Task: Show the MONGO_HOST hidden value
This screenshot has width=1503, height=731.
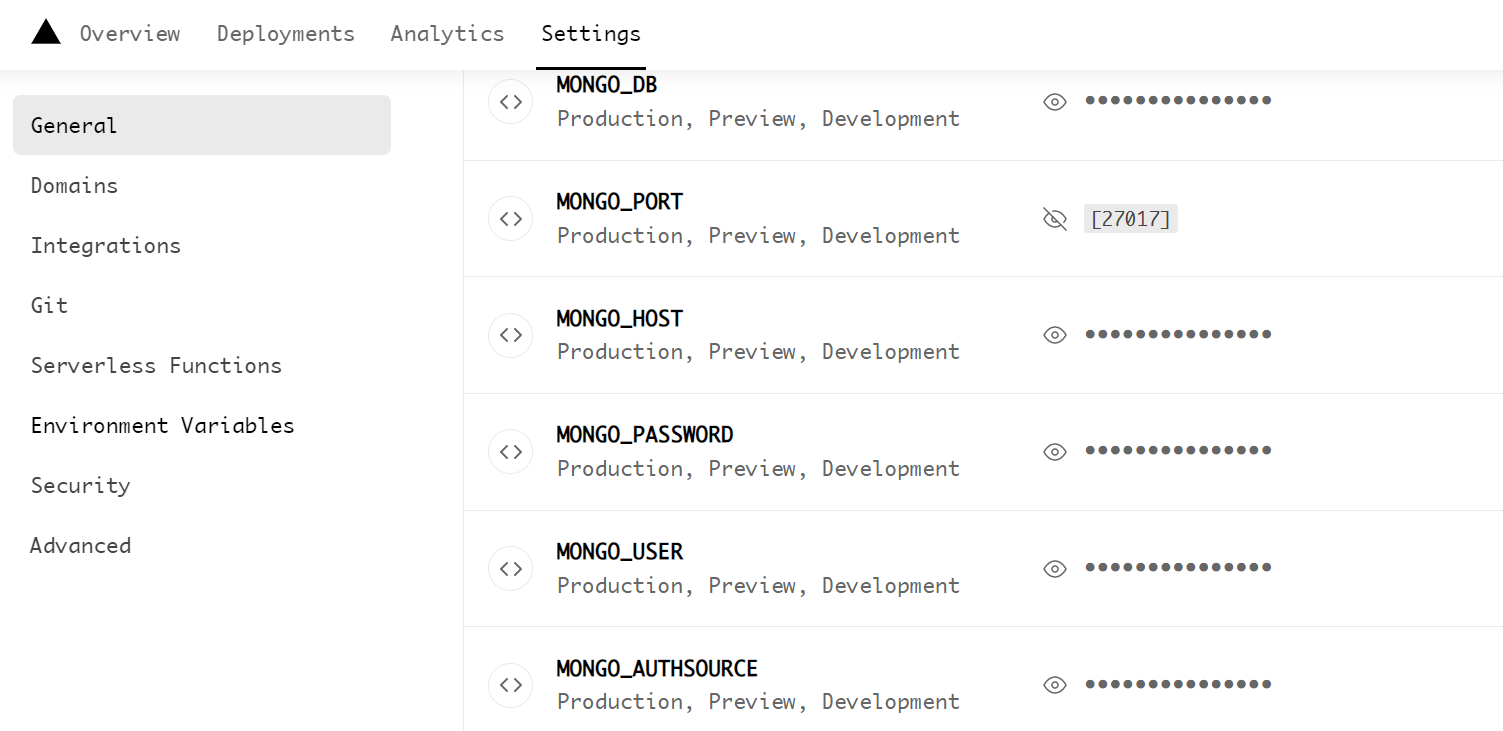Action: point(1054,335)
